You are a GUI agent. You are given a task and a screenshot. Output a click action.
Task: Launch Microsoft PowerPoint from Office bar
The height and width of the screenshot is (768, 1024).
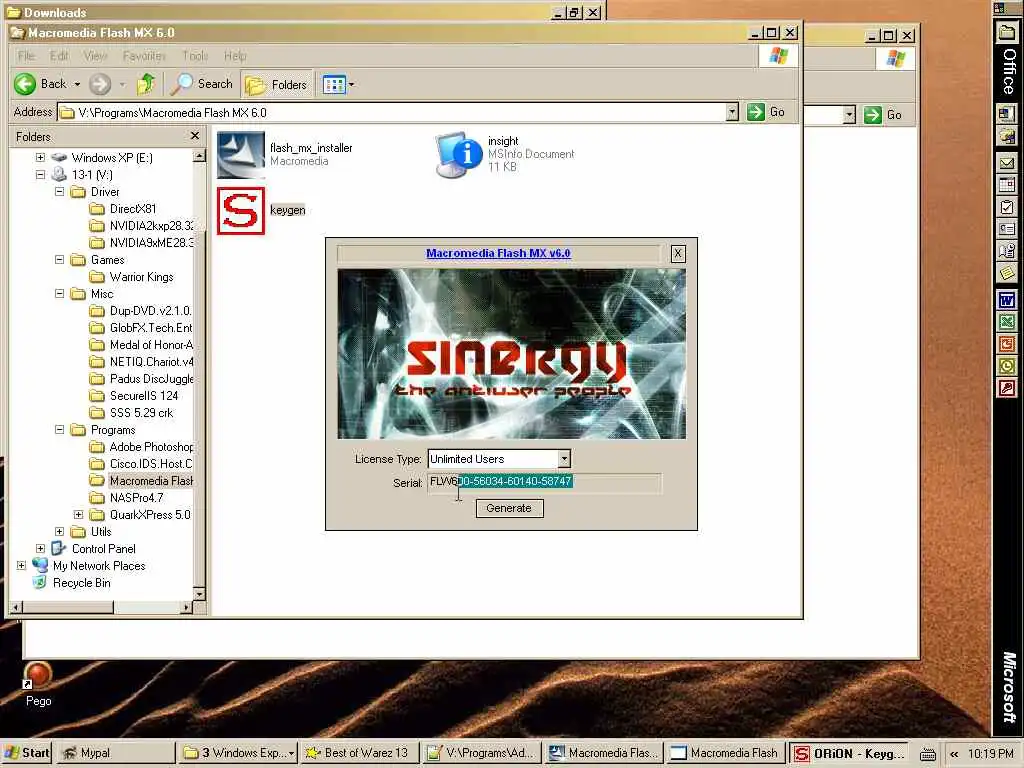click(x=1007, y=344)
